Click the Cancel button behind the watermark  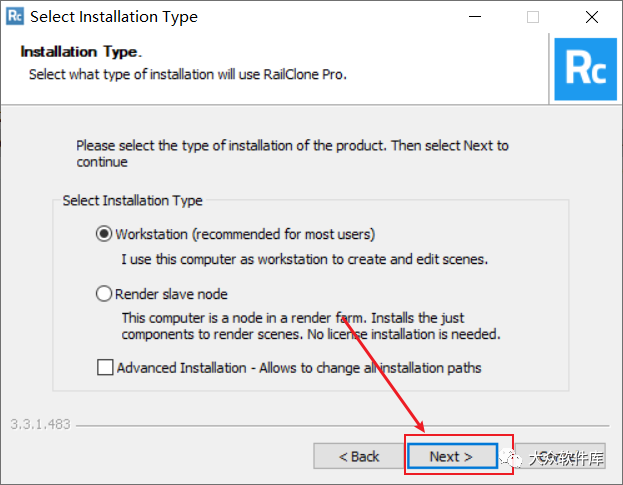561,456
